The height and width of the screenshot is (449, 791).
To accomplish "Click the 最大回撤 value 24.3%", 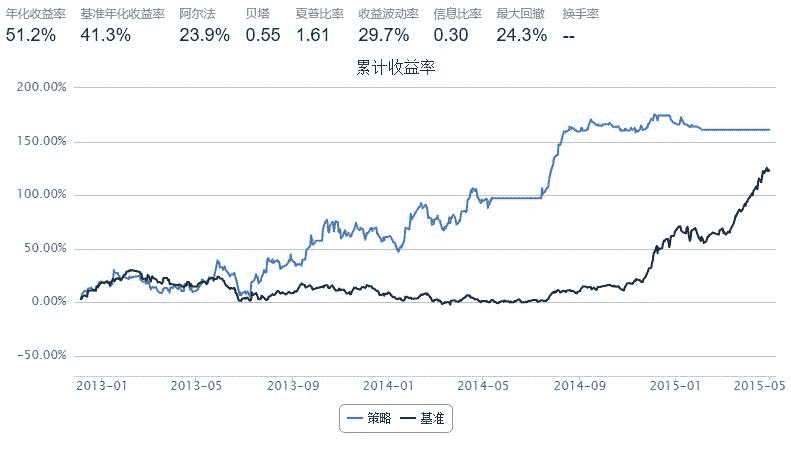I will click(521, 35).
